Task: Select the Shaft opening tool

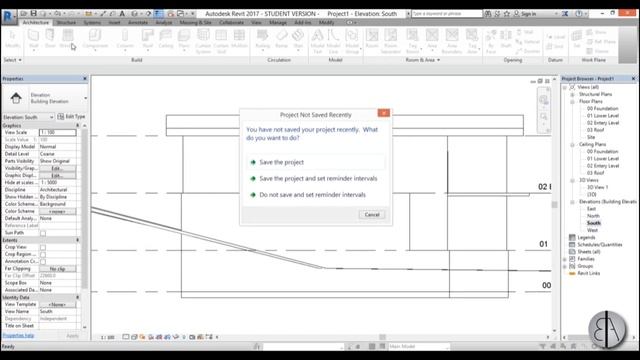Action: tap(506, 39)
